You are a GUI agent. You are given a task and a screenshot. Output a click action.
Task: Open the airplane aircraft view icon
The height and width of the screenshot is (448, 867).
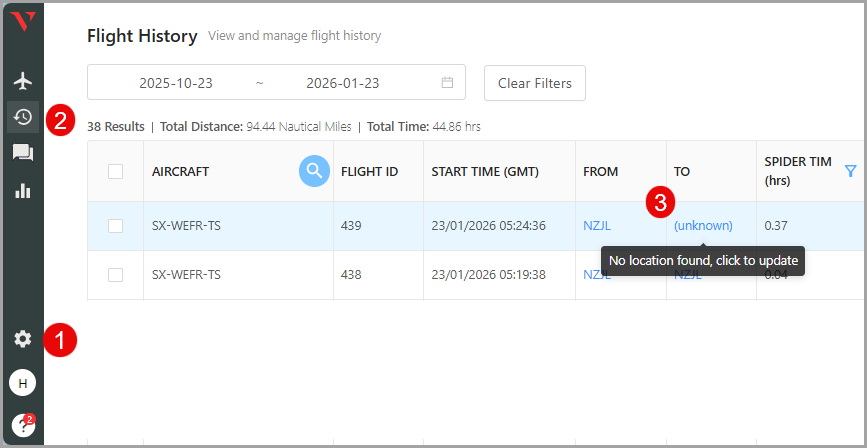(x=22, y=80)
